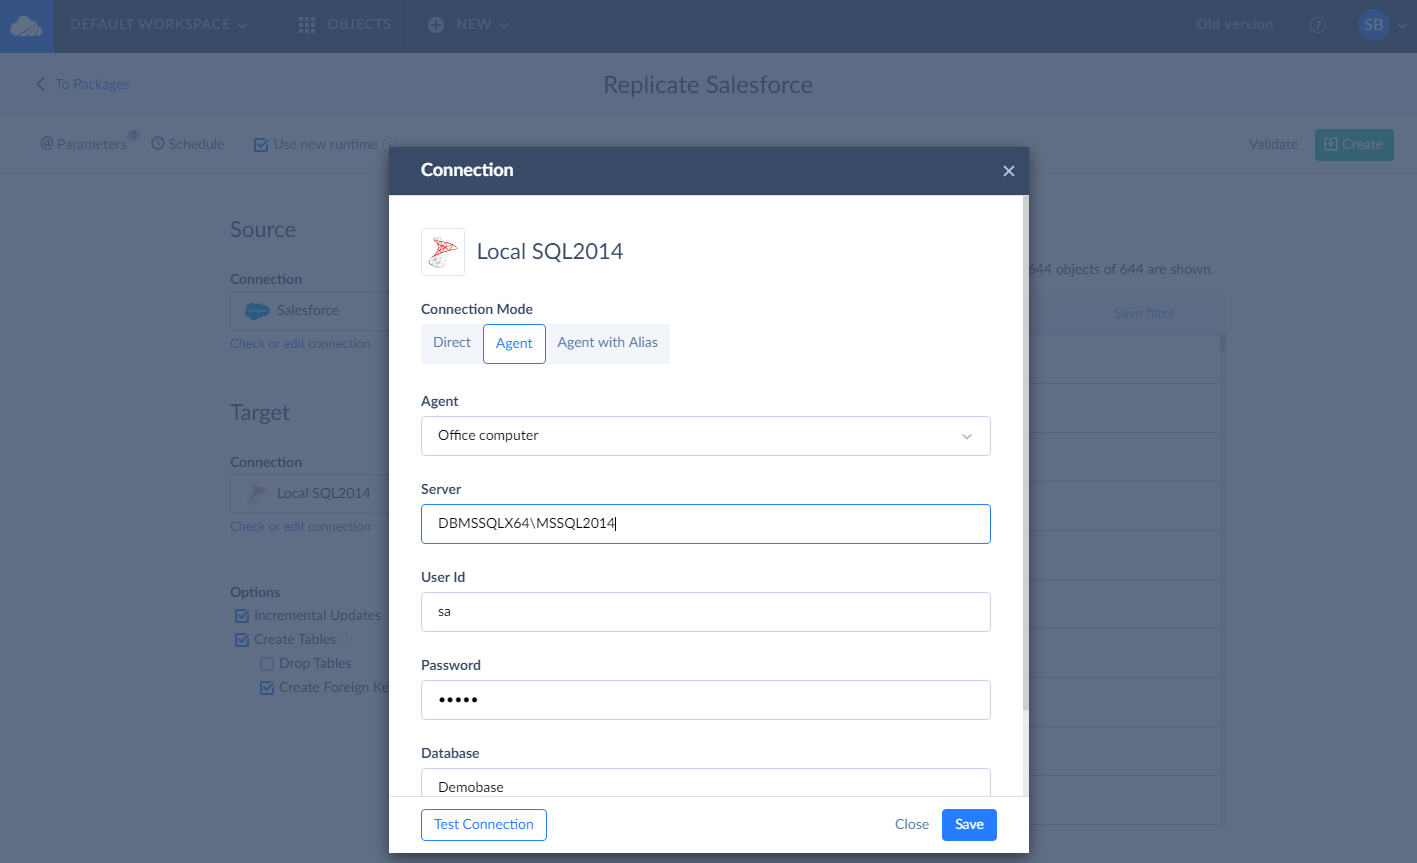This screenshot has height=863, width=1417.
Task: Open the Schedule option
Action: click(188, 144)
